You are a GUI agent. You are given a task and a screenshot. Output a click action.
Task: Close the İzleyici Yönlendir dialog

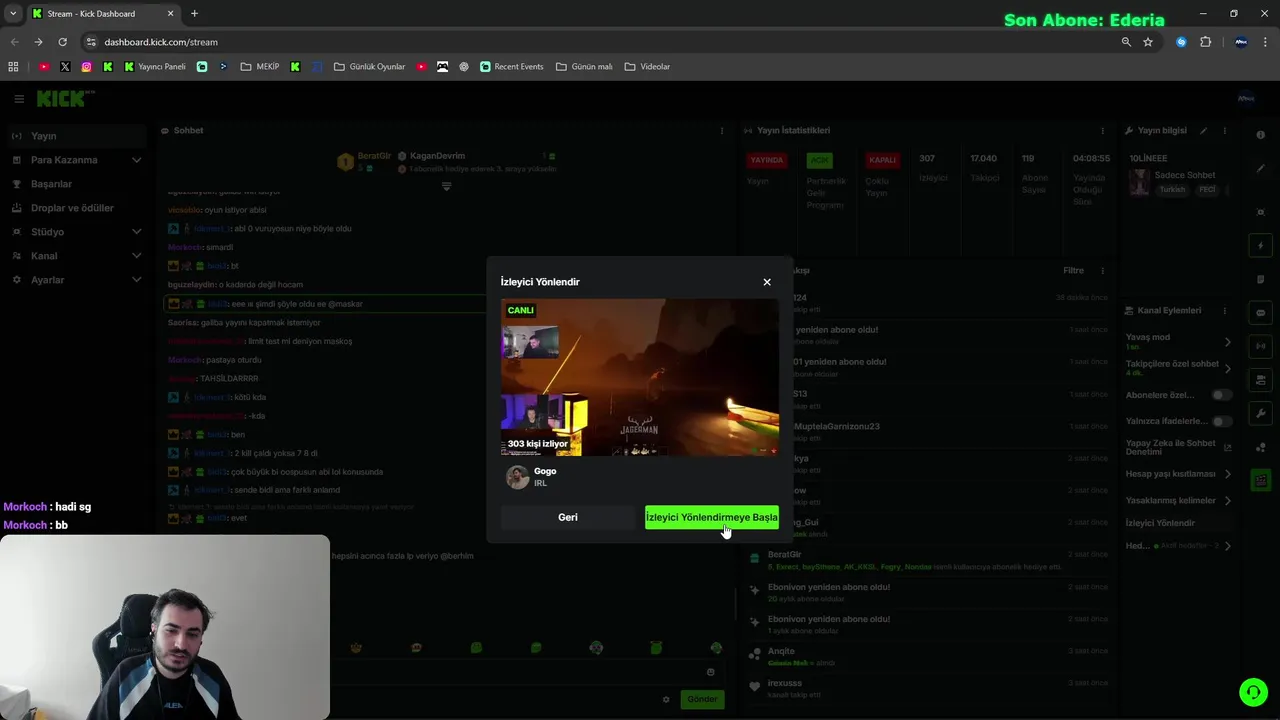coord(767,282)
